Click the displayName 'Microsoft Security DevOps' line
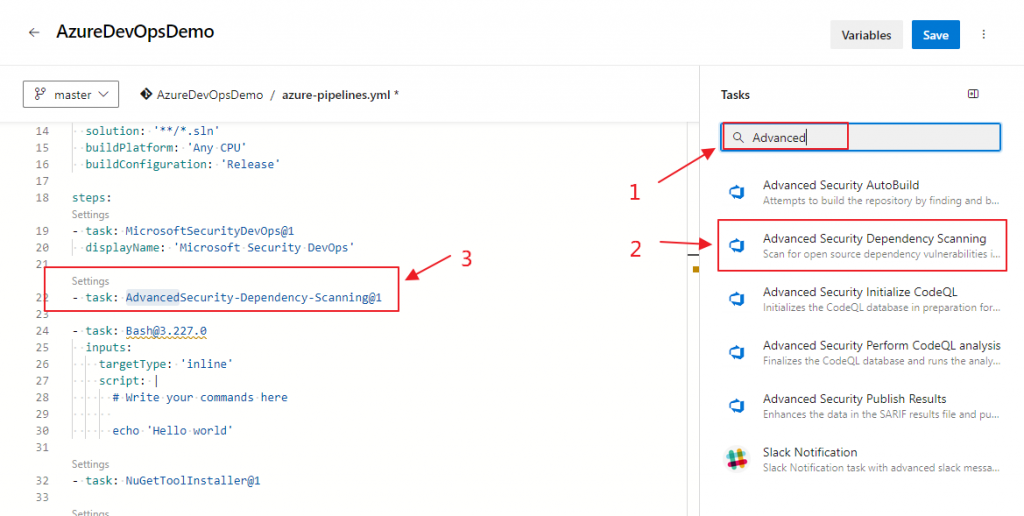The height and width of the screenshot is (516, 1024). (220, 248)
